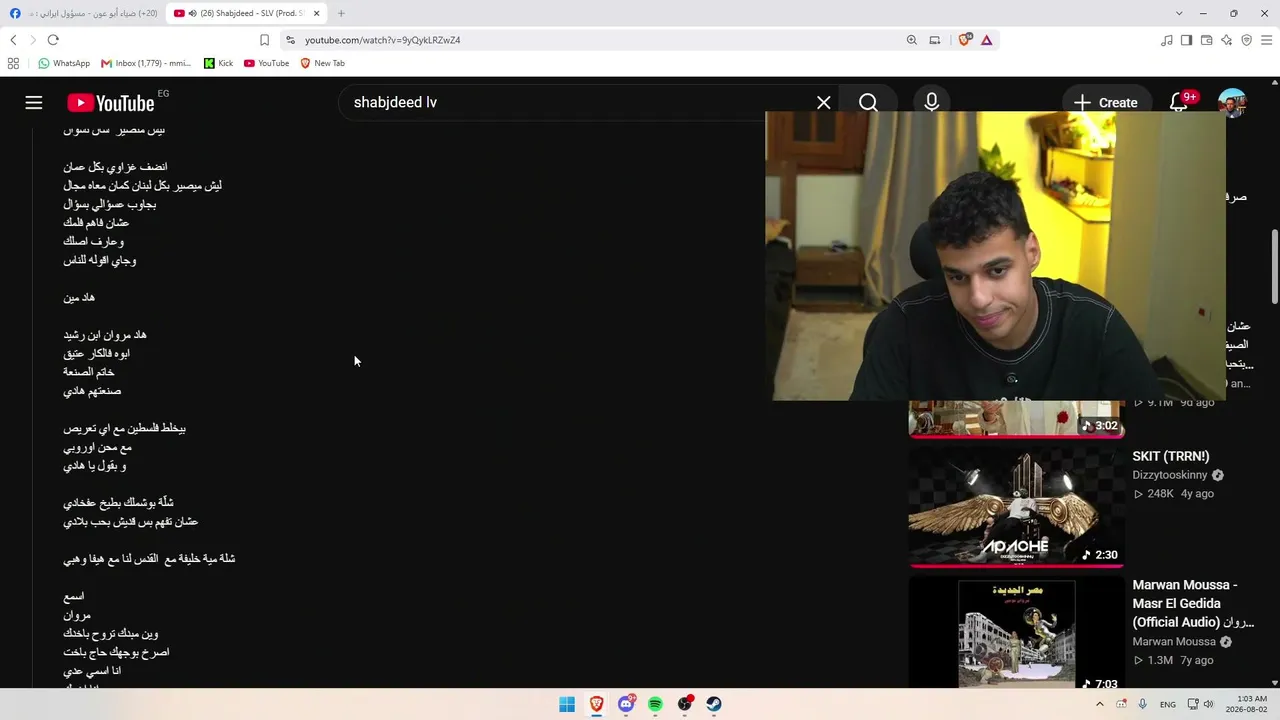Open OBS Studio from the taskbar
The width and height of the screenshot is (1280, 720).
[x=685, y=704]
